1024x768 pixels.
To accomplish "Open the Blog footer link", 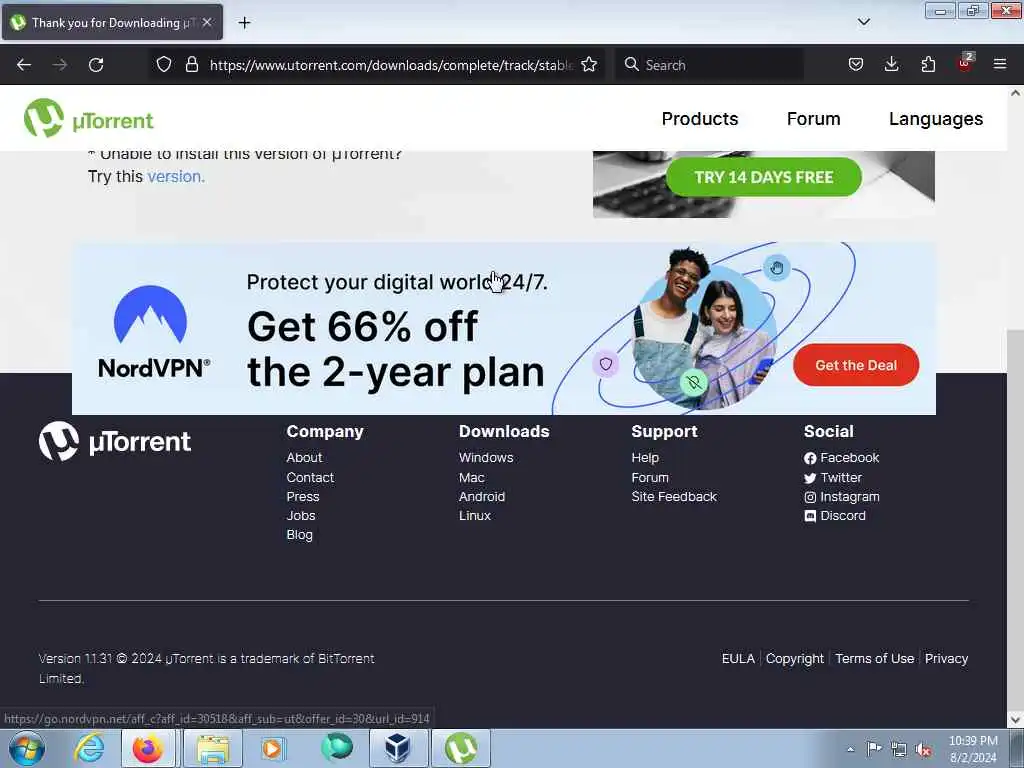I will [300, 534].
